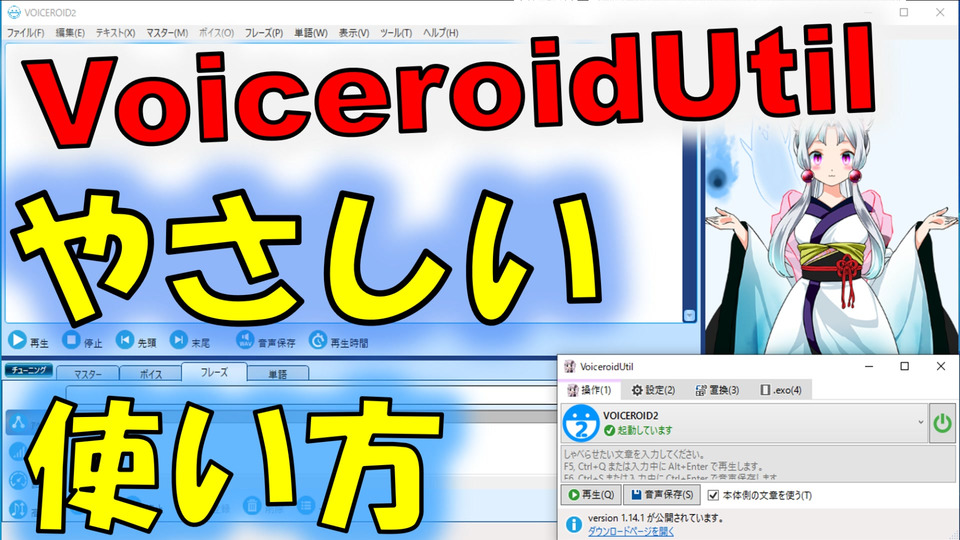Open ファイル(F) menu
The height and width of the screenshot is (540, 960).
(26, 33)
